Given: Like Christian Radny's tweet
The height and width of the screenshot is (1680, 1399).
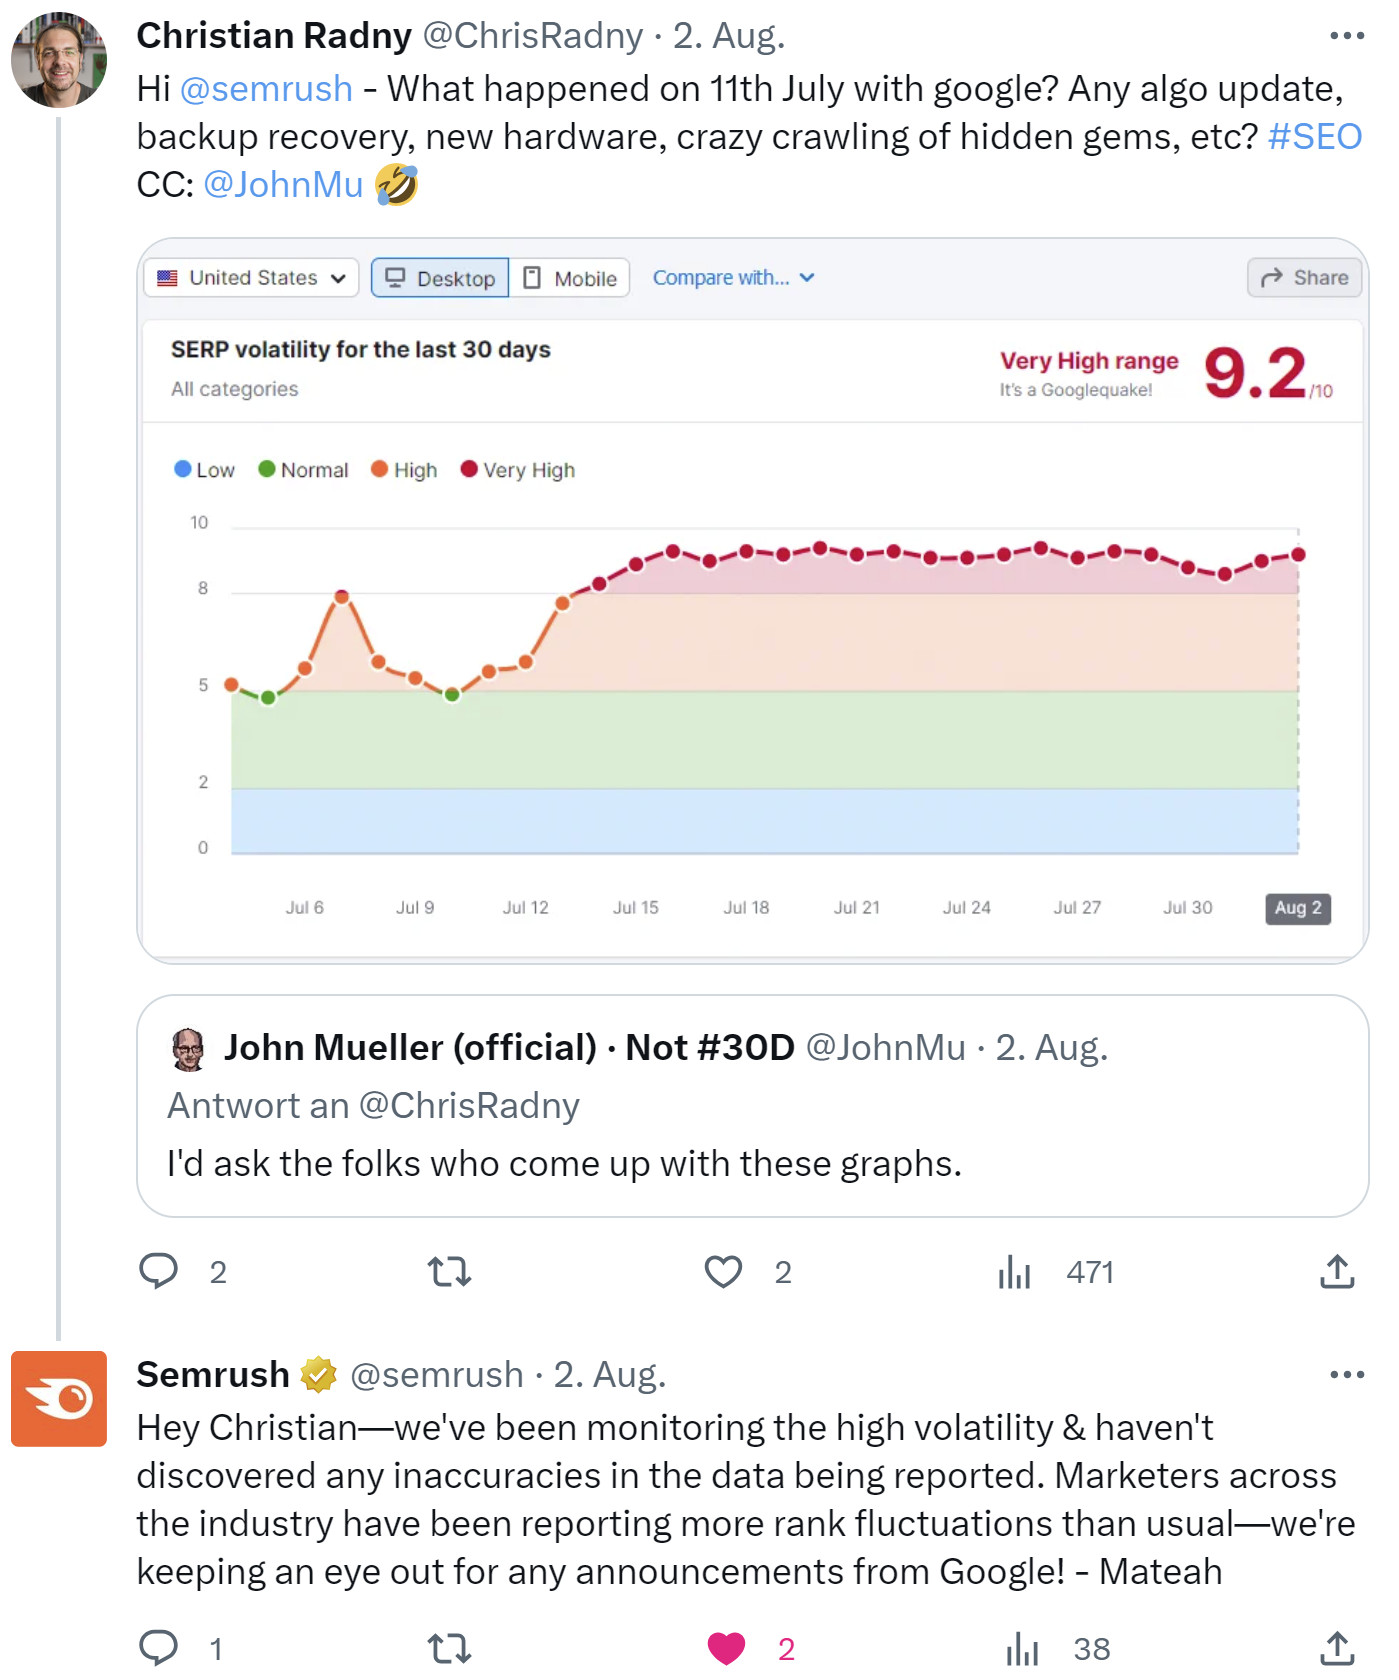Looking at the screenshot, I should [722, 1271].
